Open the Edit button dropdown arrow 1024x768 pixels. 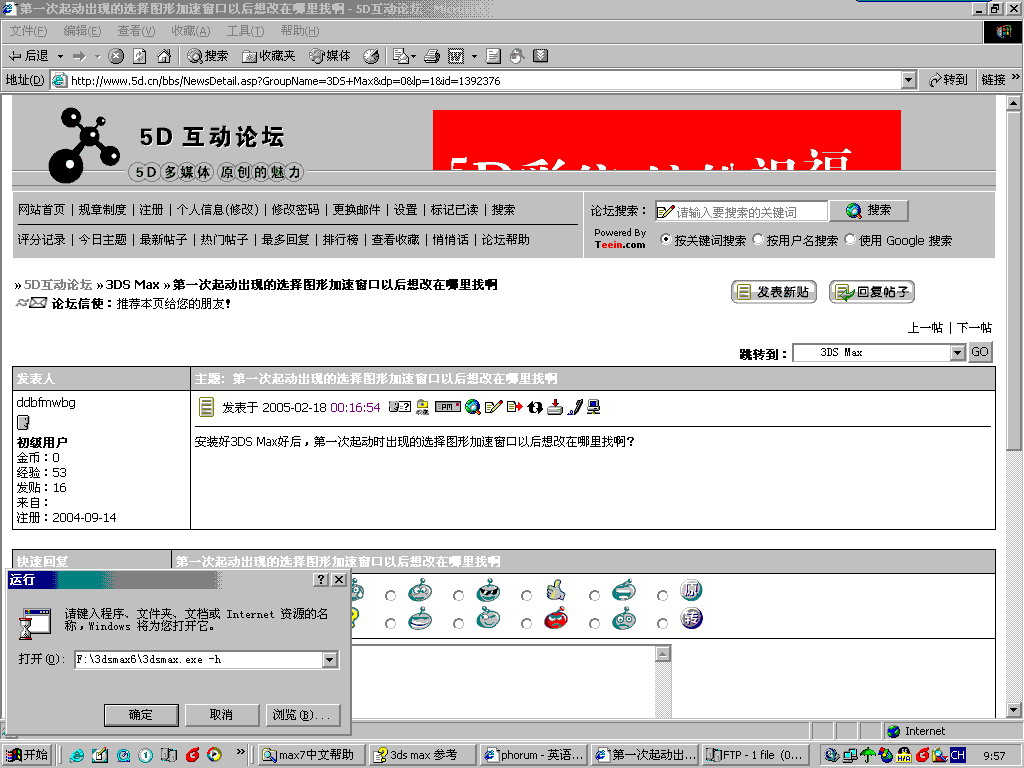tap(474, 57)
